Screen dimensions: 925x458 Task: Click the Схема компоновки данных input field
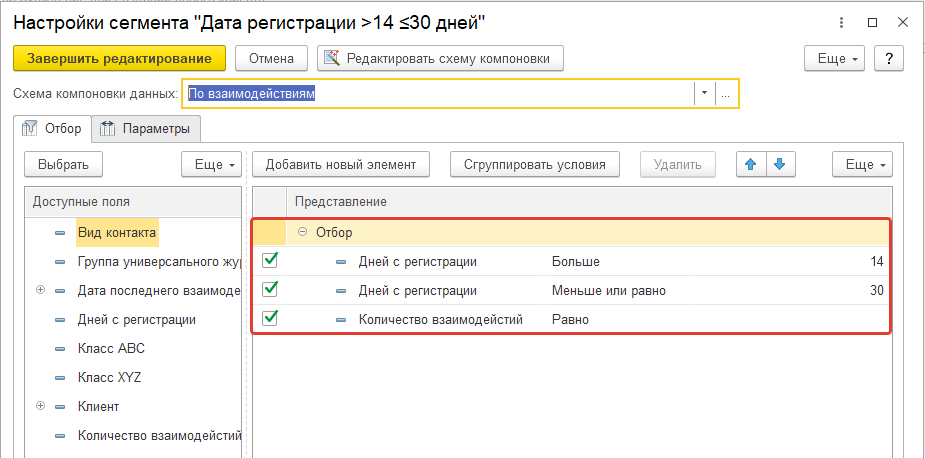[438, 93]
